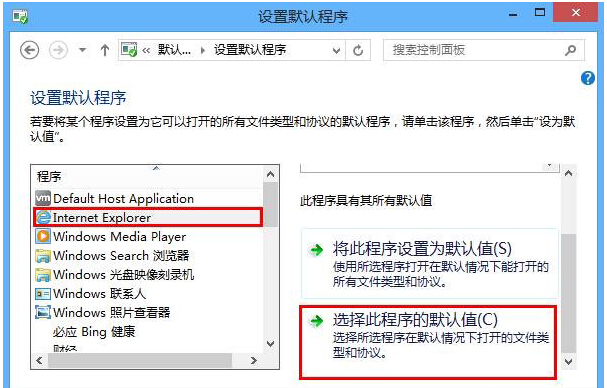Click the program list scroll right arrow
This screenshot has height=388, width=607.
(x=254, y=361)
